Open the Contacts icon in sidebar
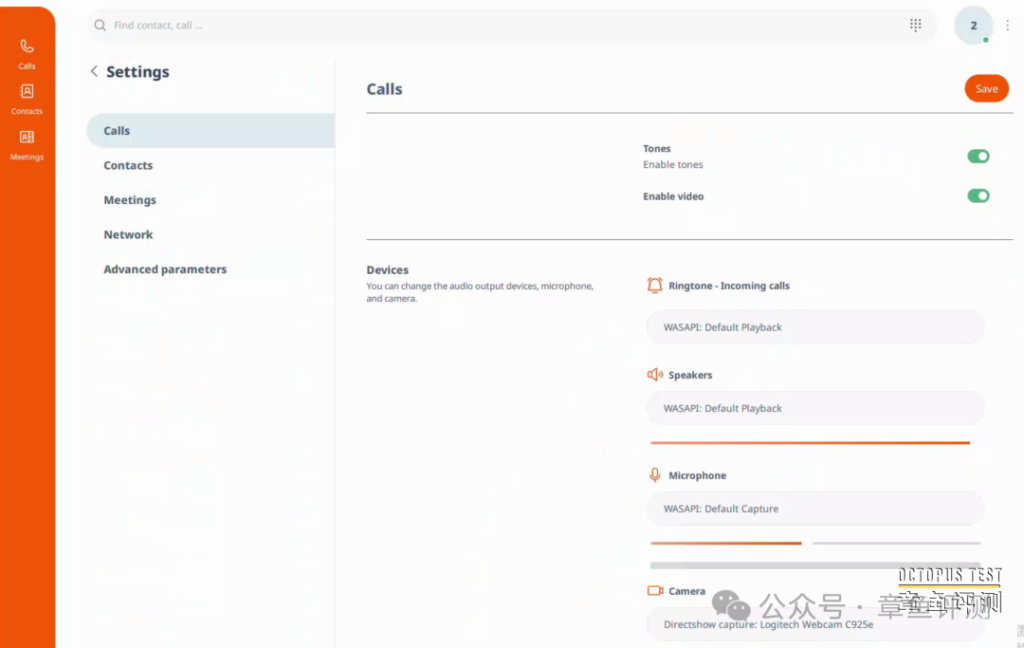 pos(27,97)
